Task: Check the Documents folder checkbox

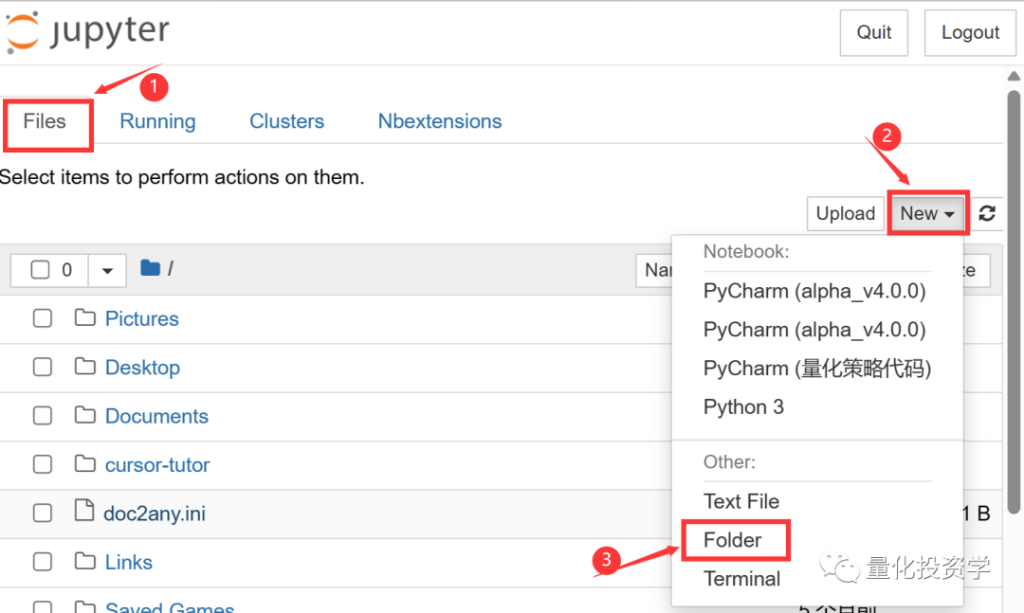Action: [42, 415]
